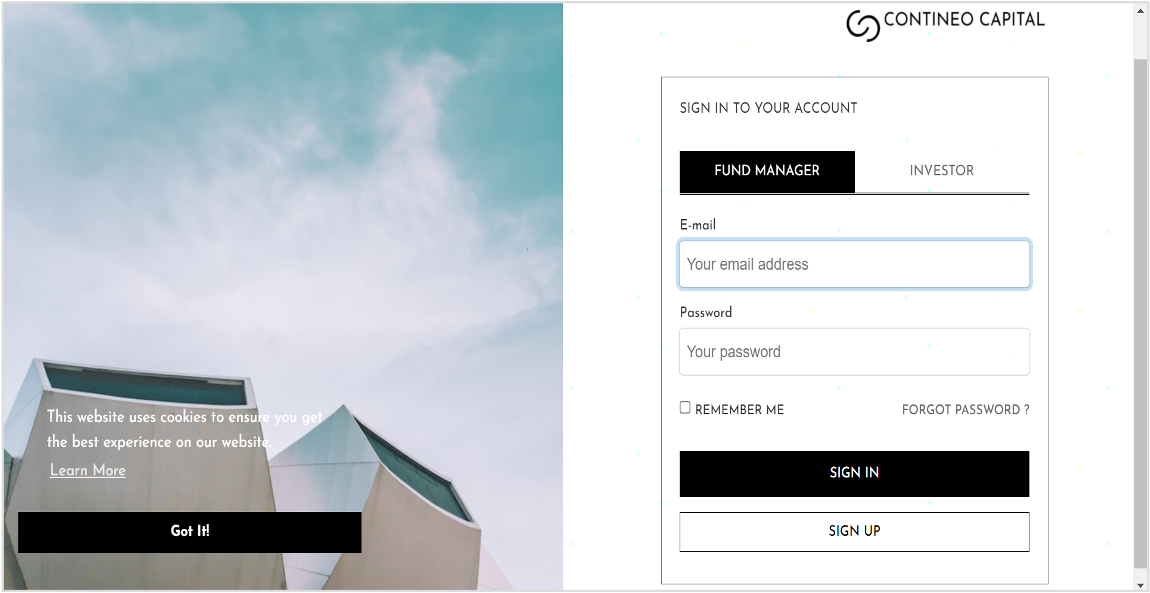The width and height of the screenshot is (1150, 593).
Task: Click the scrollbar down arrow
Action: click(1140, 585)
